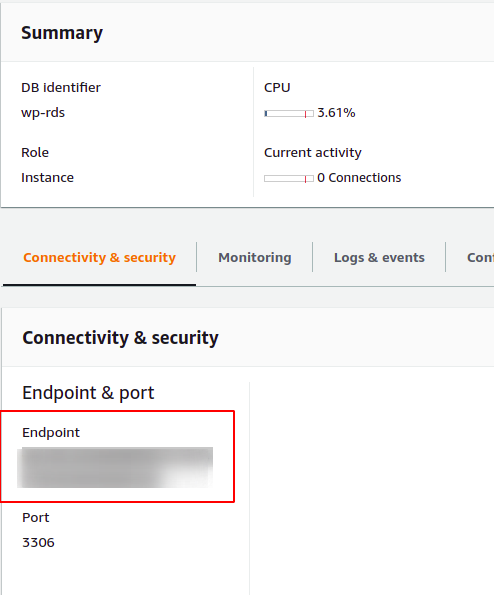
Task: Click the Port field label
Action: click(x=36, y=518)
